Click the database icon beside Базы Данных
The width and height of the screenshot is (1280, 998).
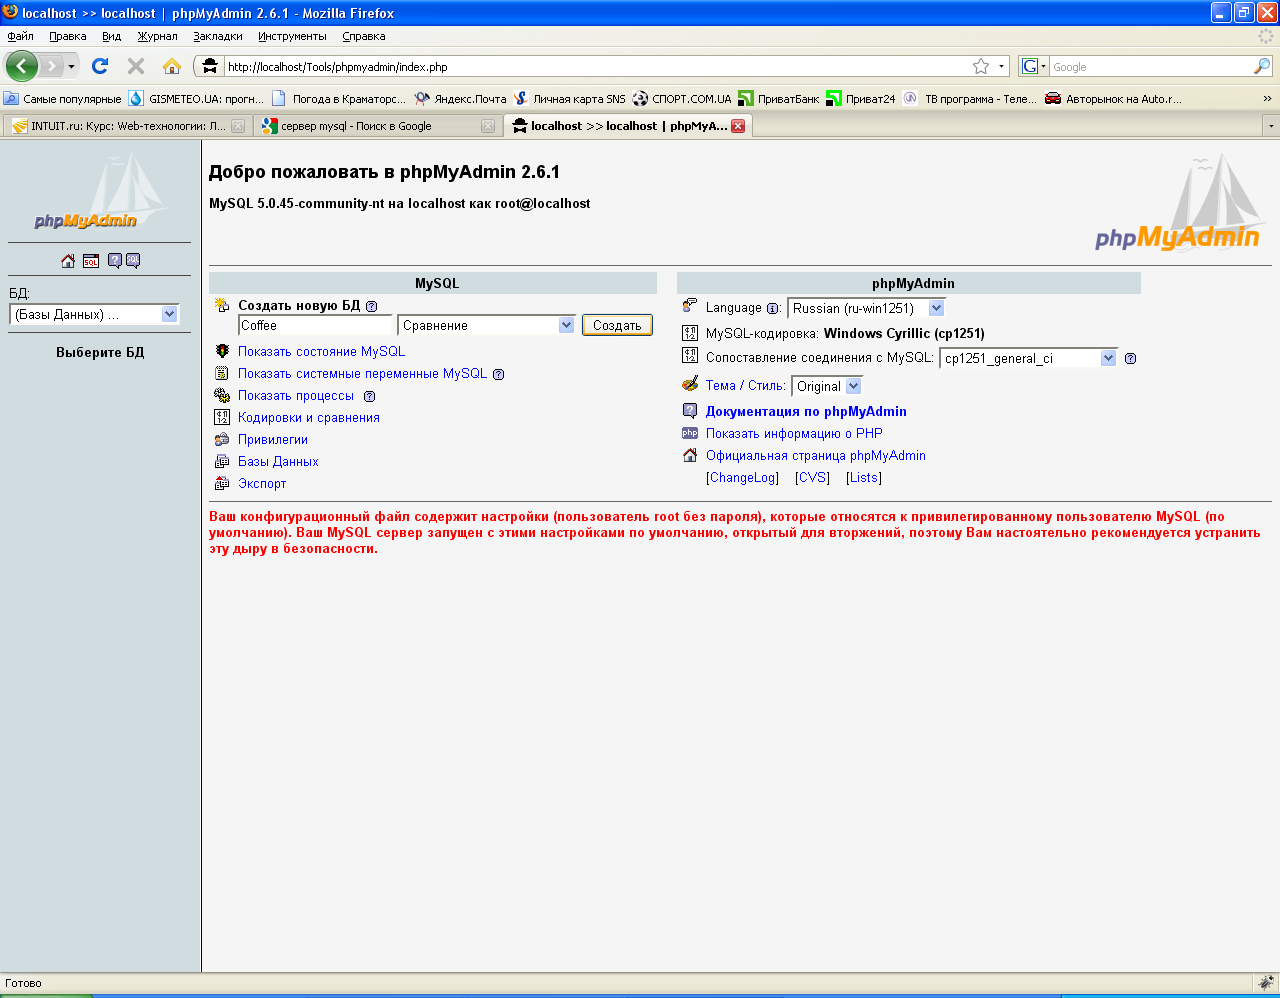tap(222, 461)
